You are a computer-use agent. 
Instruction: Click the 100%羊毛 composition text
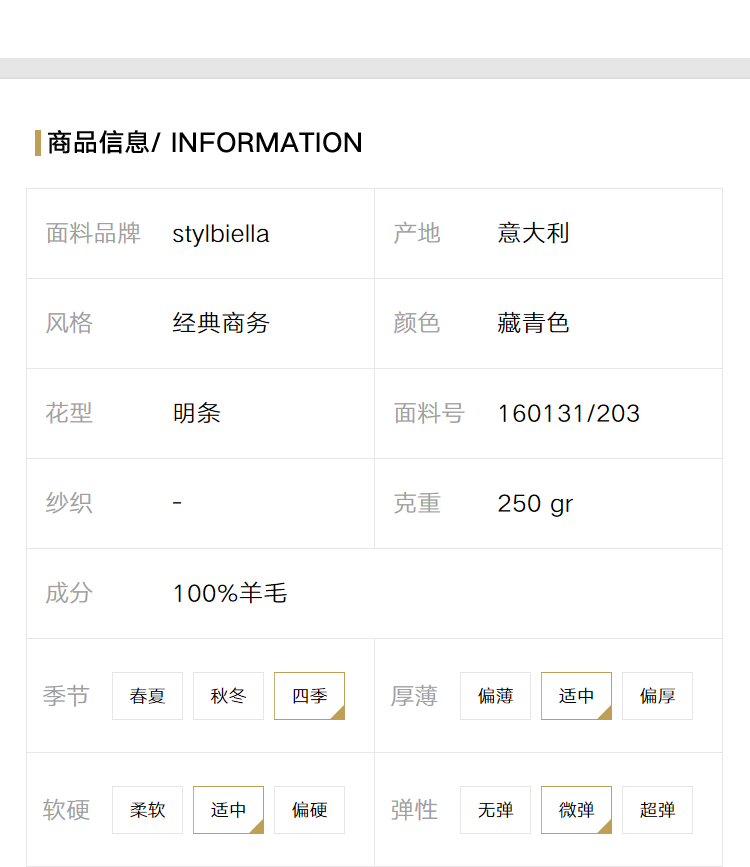tap(230, 593)
